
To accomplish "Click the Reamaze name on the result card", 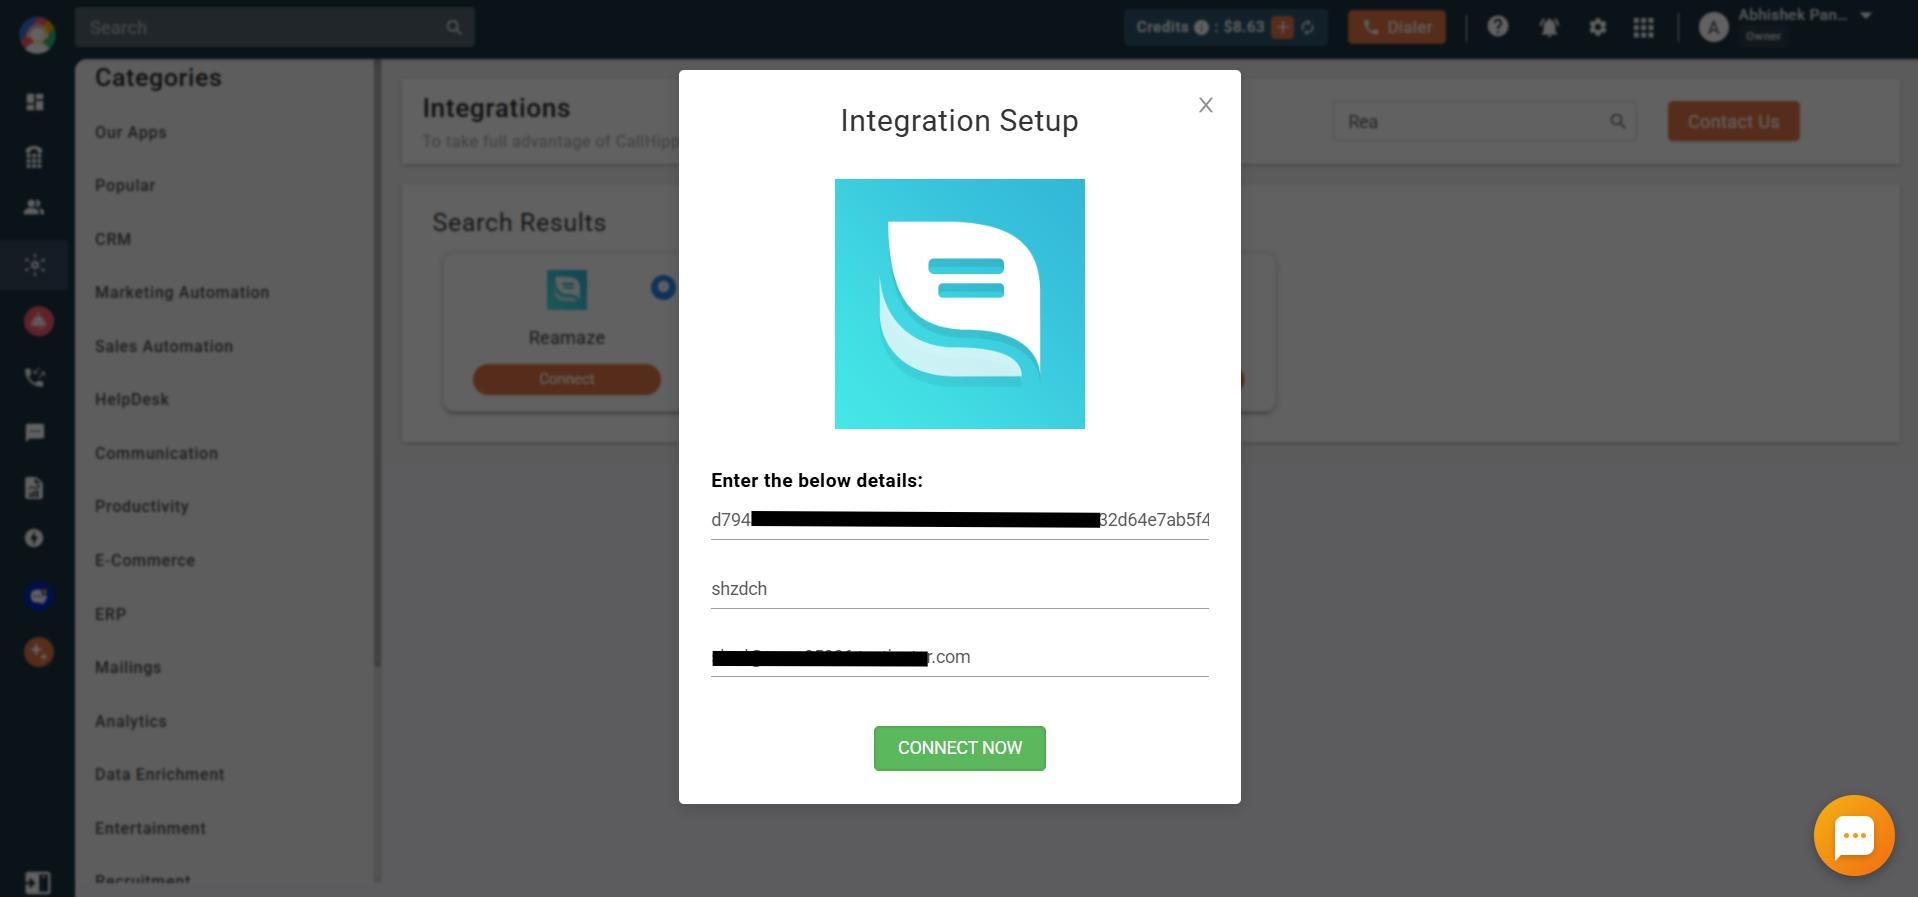I will point(567,338).
